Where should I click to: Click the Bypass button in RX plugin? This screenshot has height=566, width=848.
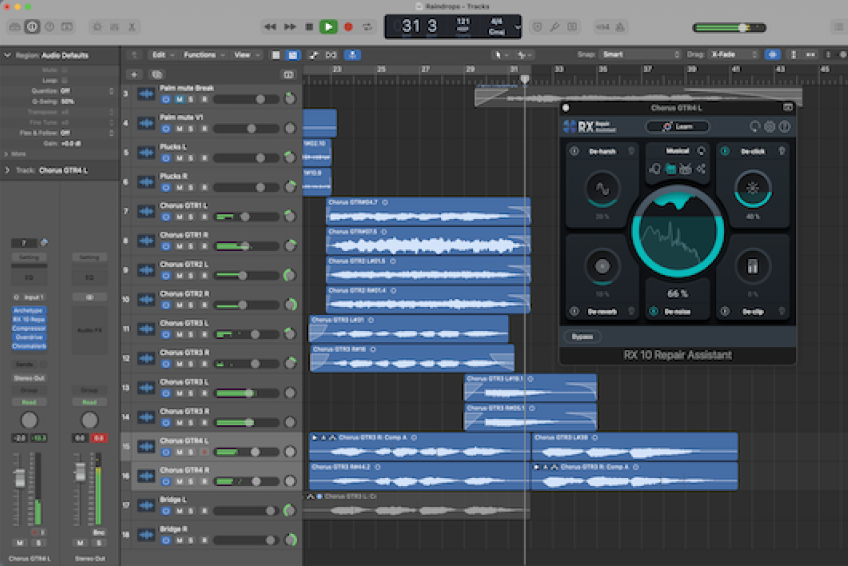582,336
